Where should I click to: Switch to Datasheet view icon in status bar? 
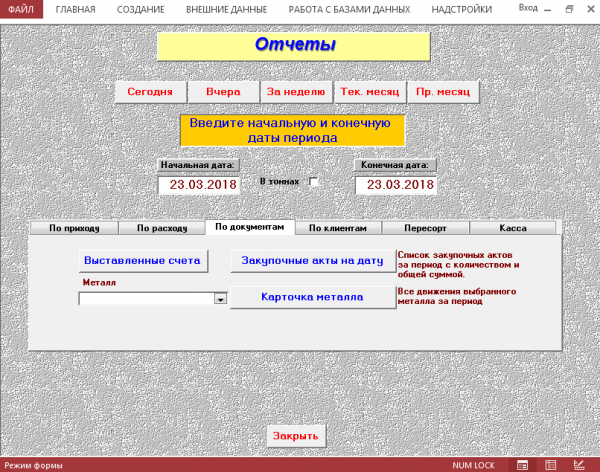point(550,465)
